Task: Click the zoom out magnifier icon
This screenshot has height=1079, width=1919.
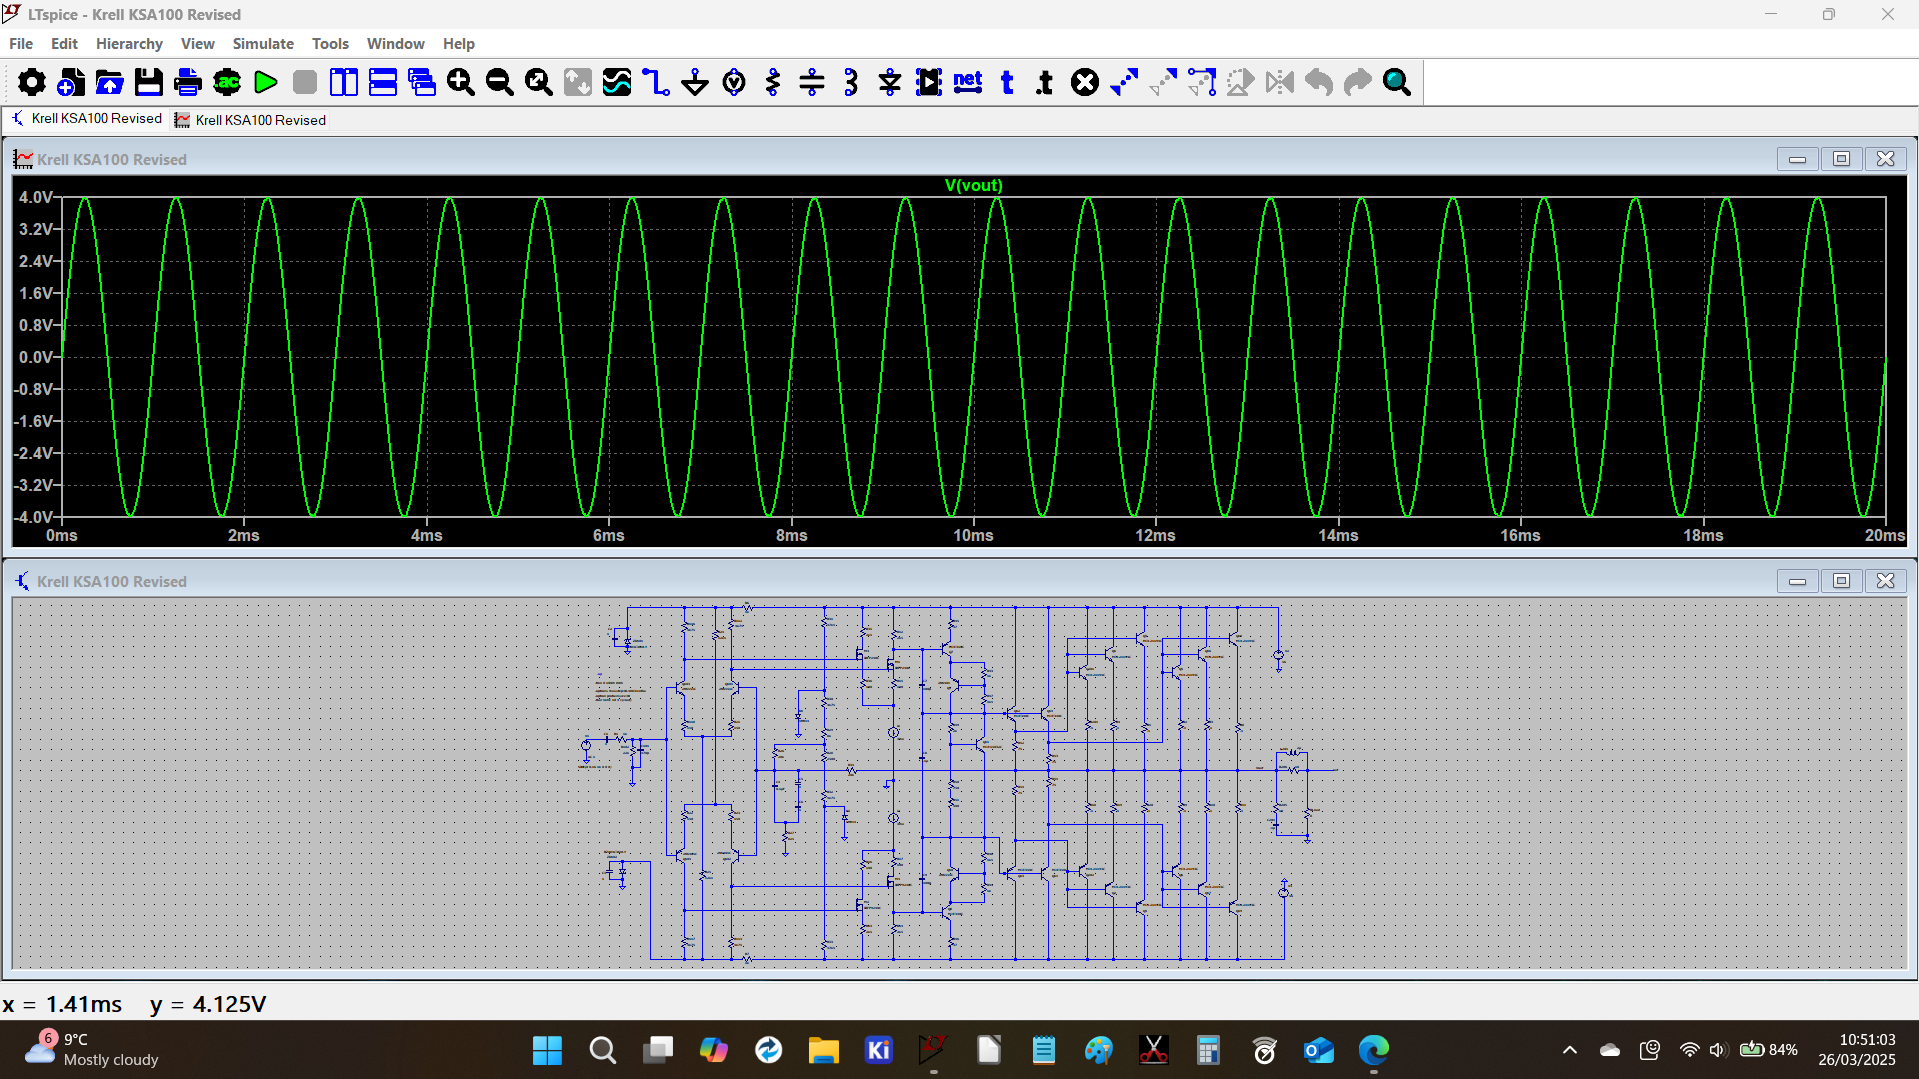Action: point(500,82)
